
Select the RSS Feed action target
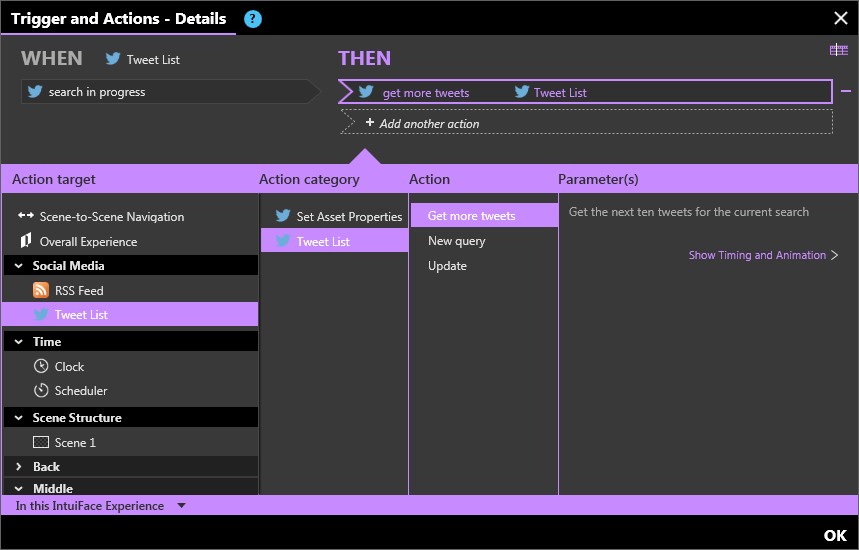pos(130,290)
